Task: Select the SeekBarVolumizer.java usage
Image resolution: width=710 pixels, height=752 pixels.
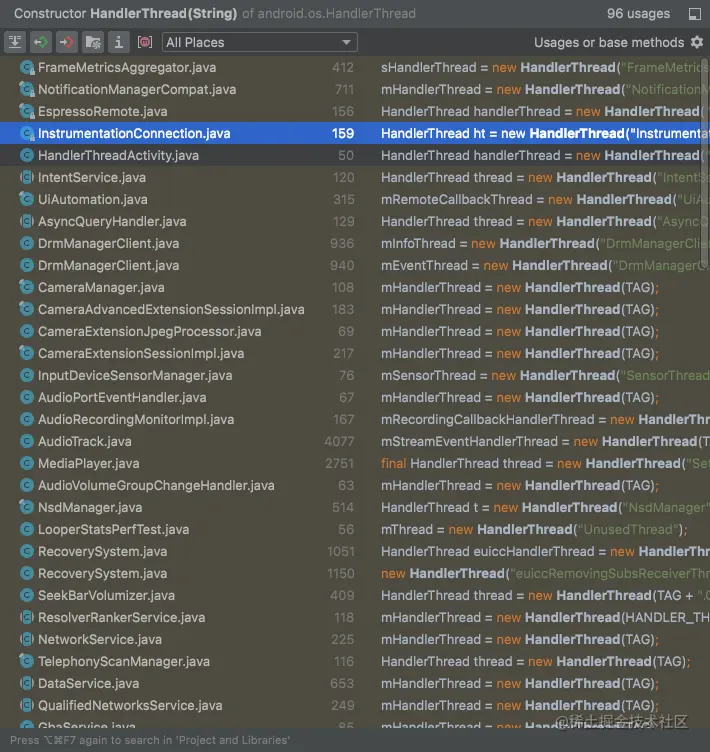Action: [355, 596]
